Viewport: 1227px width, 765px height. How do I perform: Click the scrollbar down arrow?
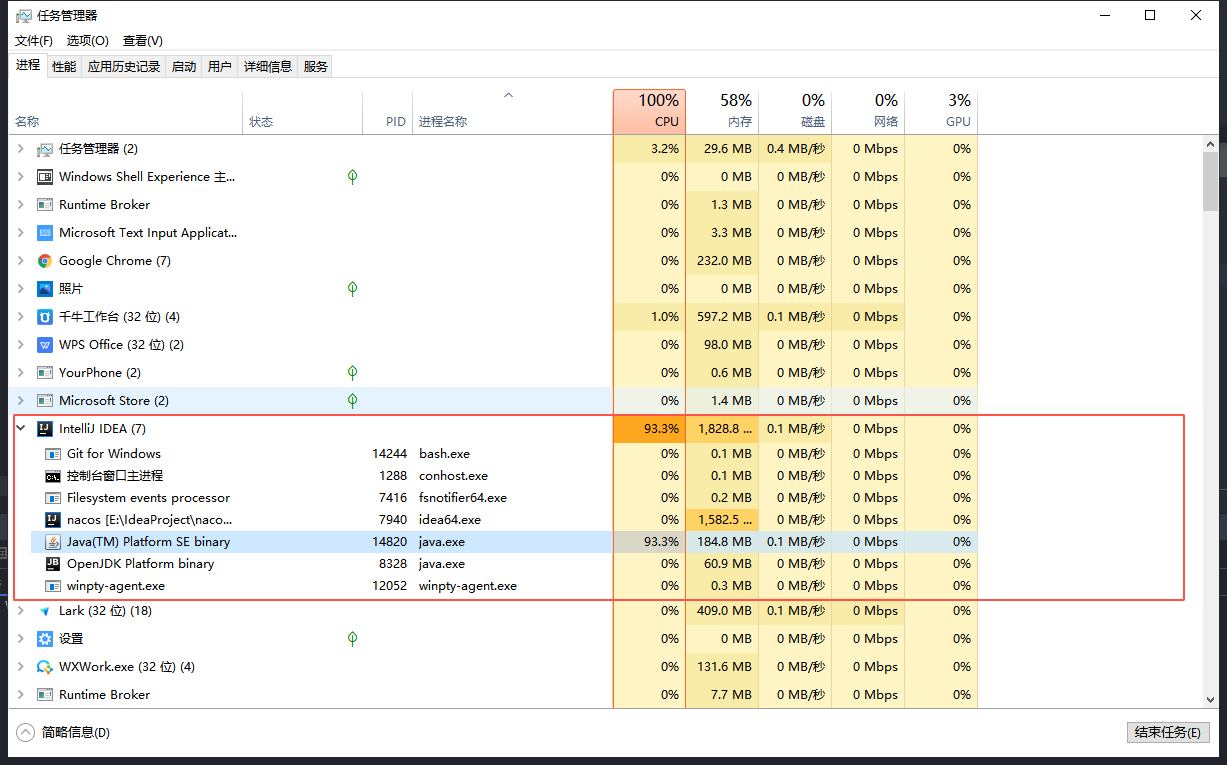[x=1210, y=700]
